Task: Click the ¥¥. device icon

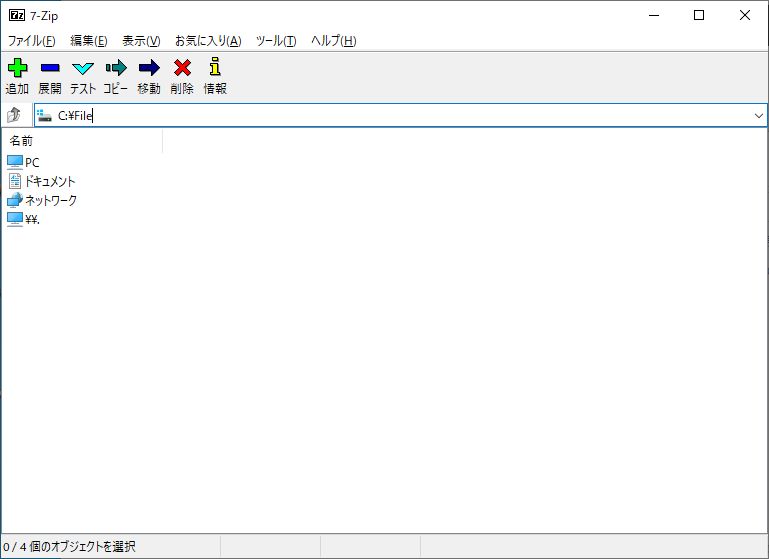Action: click(x=15, y=219)
